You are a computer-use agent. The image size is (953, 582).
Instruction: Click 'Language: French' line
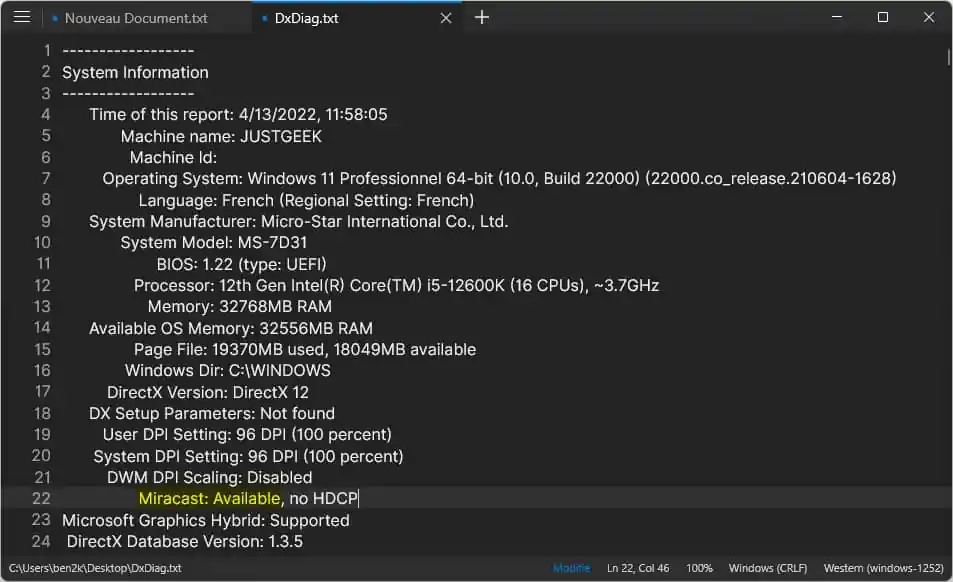306,200
